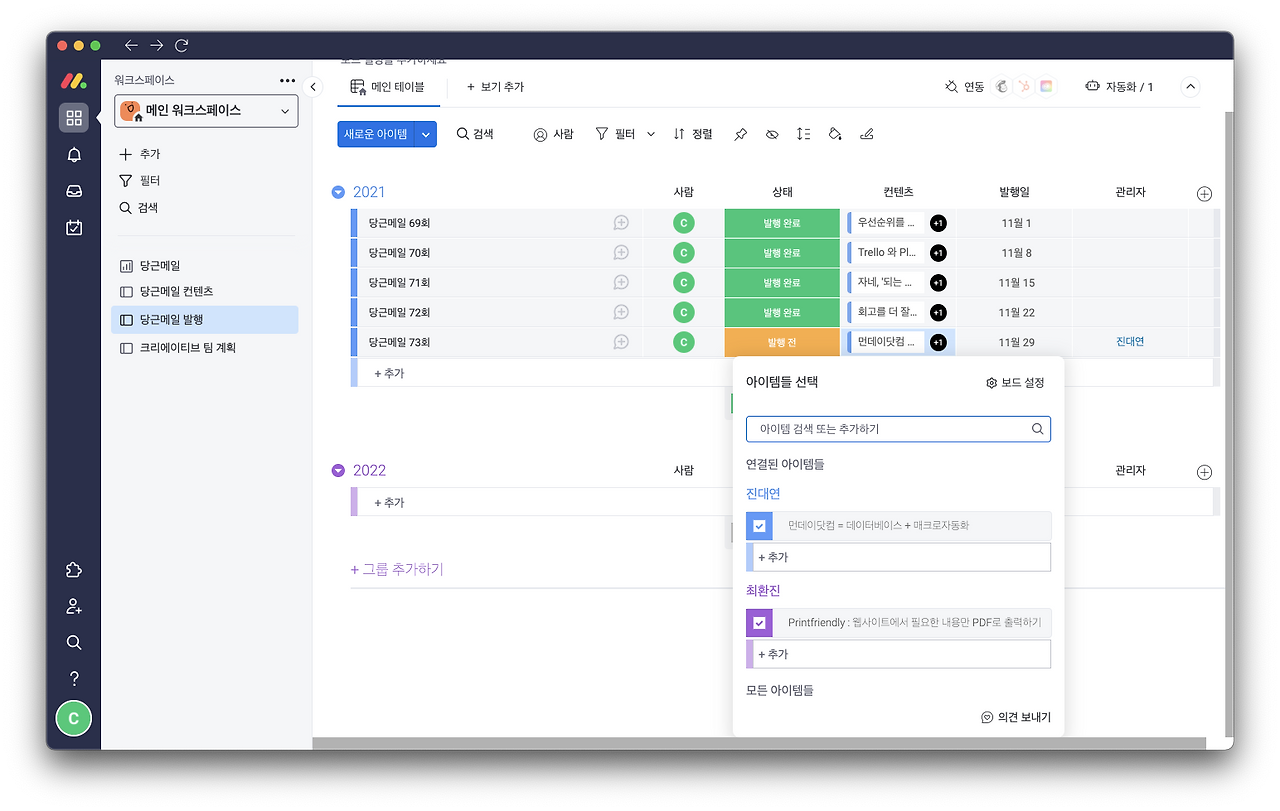
Task: Open the 새로운 아이템 dropdown arrow
Action: coord(426,134)
